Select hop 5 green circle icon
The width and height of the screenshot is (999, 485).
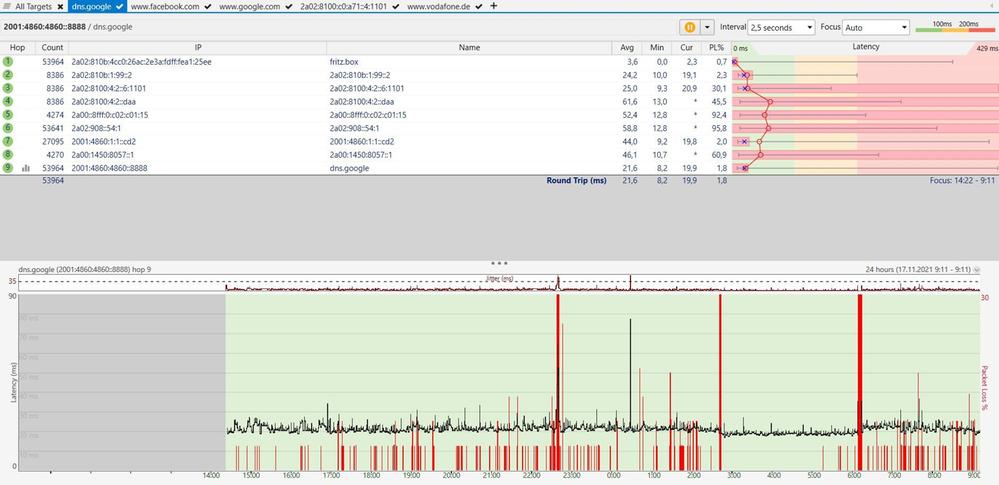[8, 115]
